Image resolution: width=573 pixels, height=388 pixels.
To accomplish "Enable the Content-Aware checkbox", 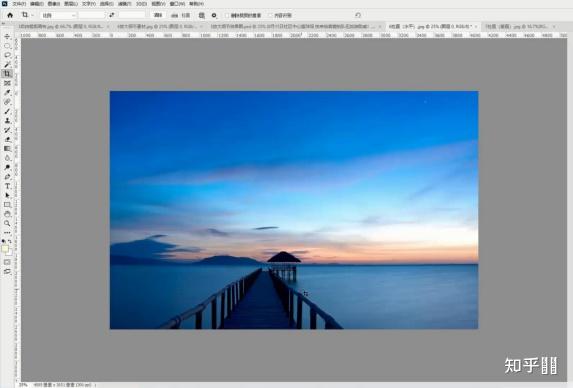I will point(270,15).
